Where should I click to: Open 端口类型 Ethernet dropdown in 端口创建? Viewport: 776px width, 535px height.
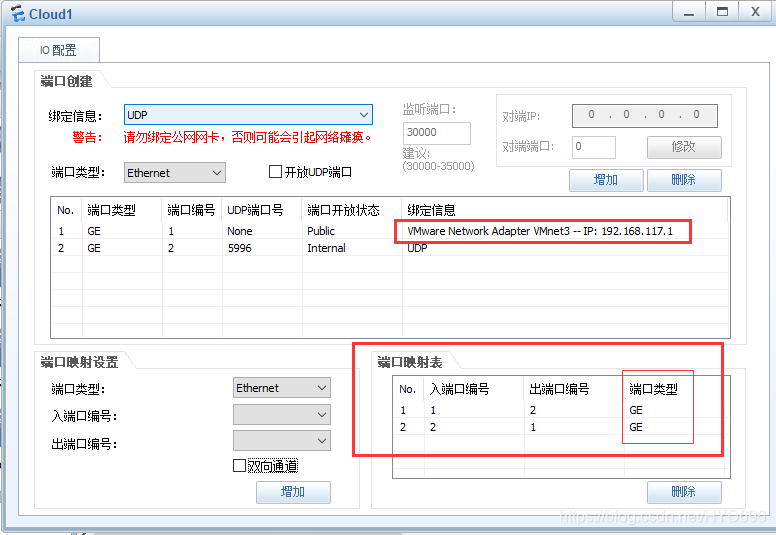tap(175, 173)
